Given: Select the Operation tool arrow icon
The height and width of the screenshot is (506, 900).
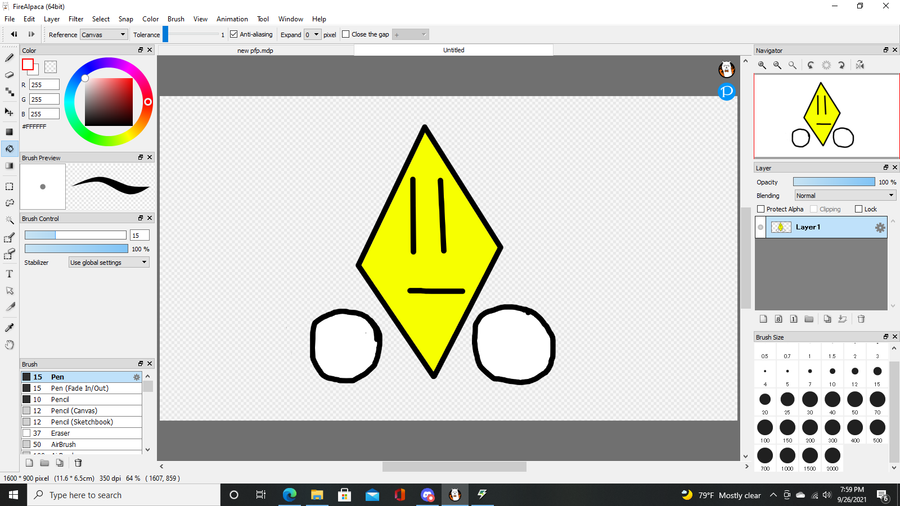Looking at the screenshot, I should click(10, 291).
